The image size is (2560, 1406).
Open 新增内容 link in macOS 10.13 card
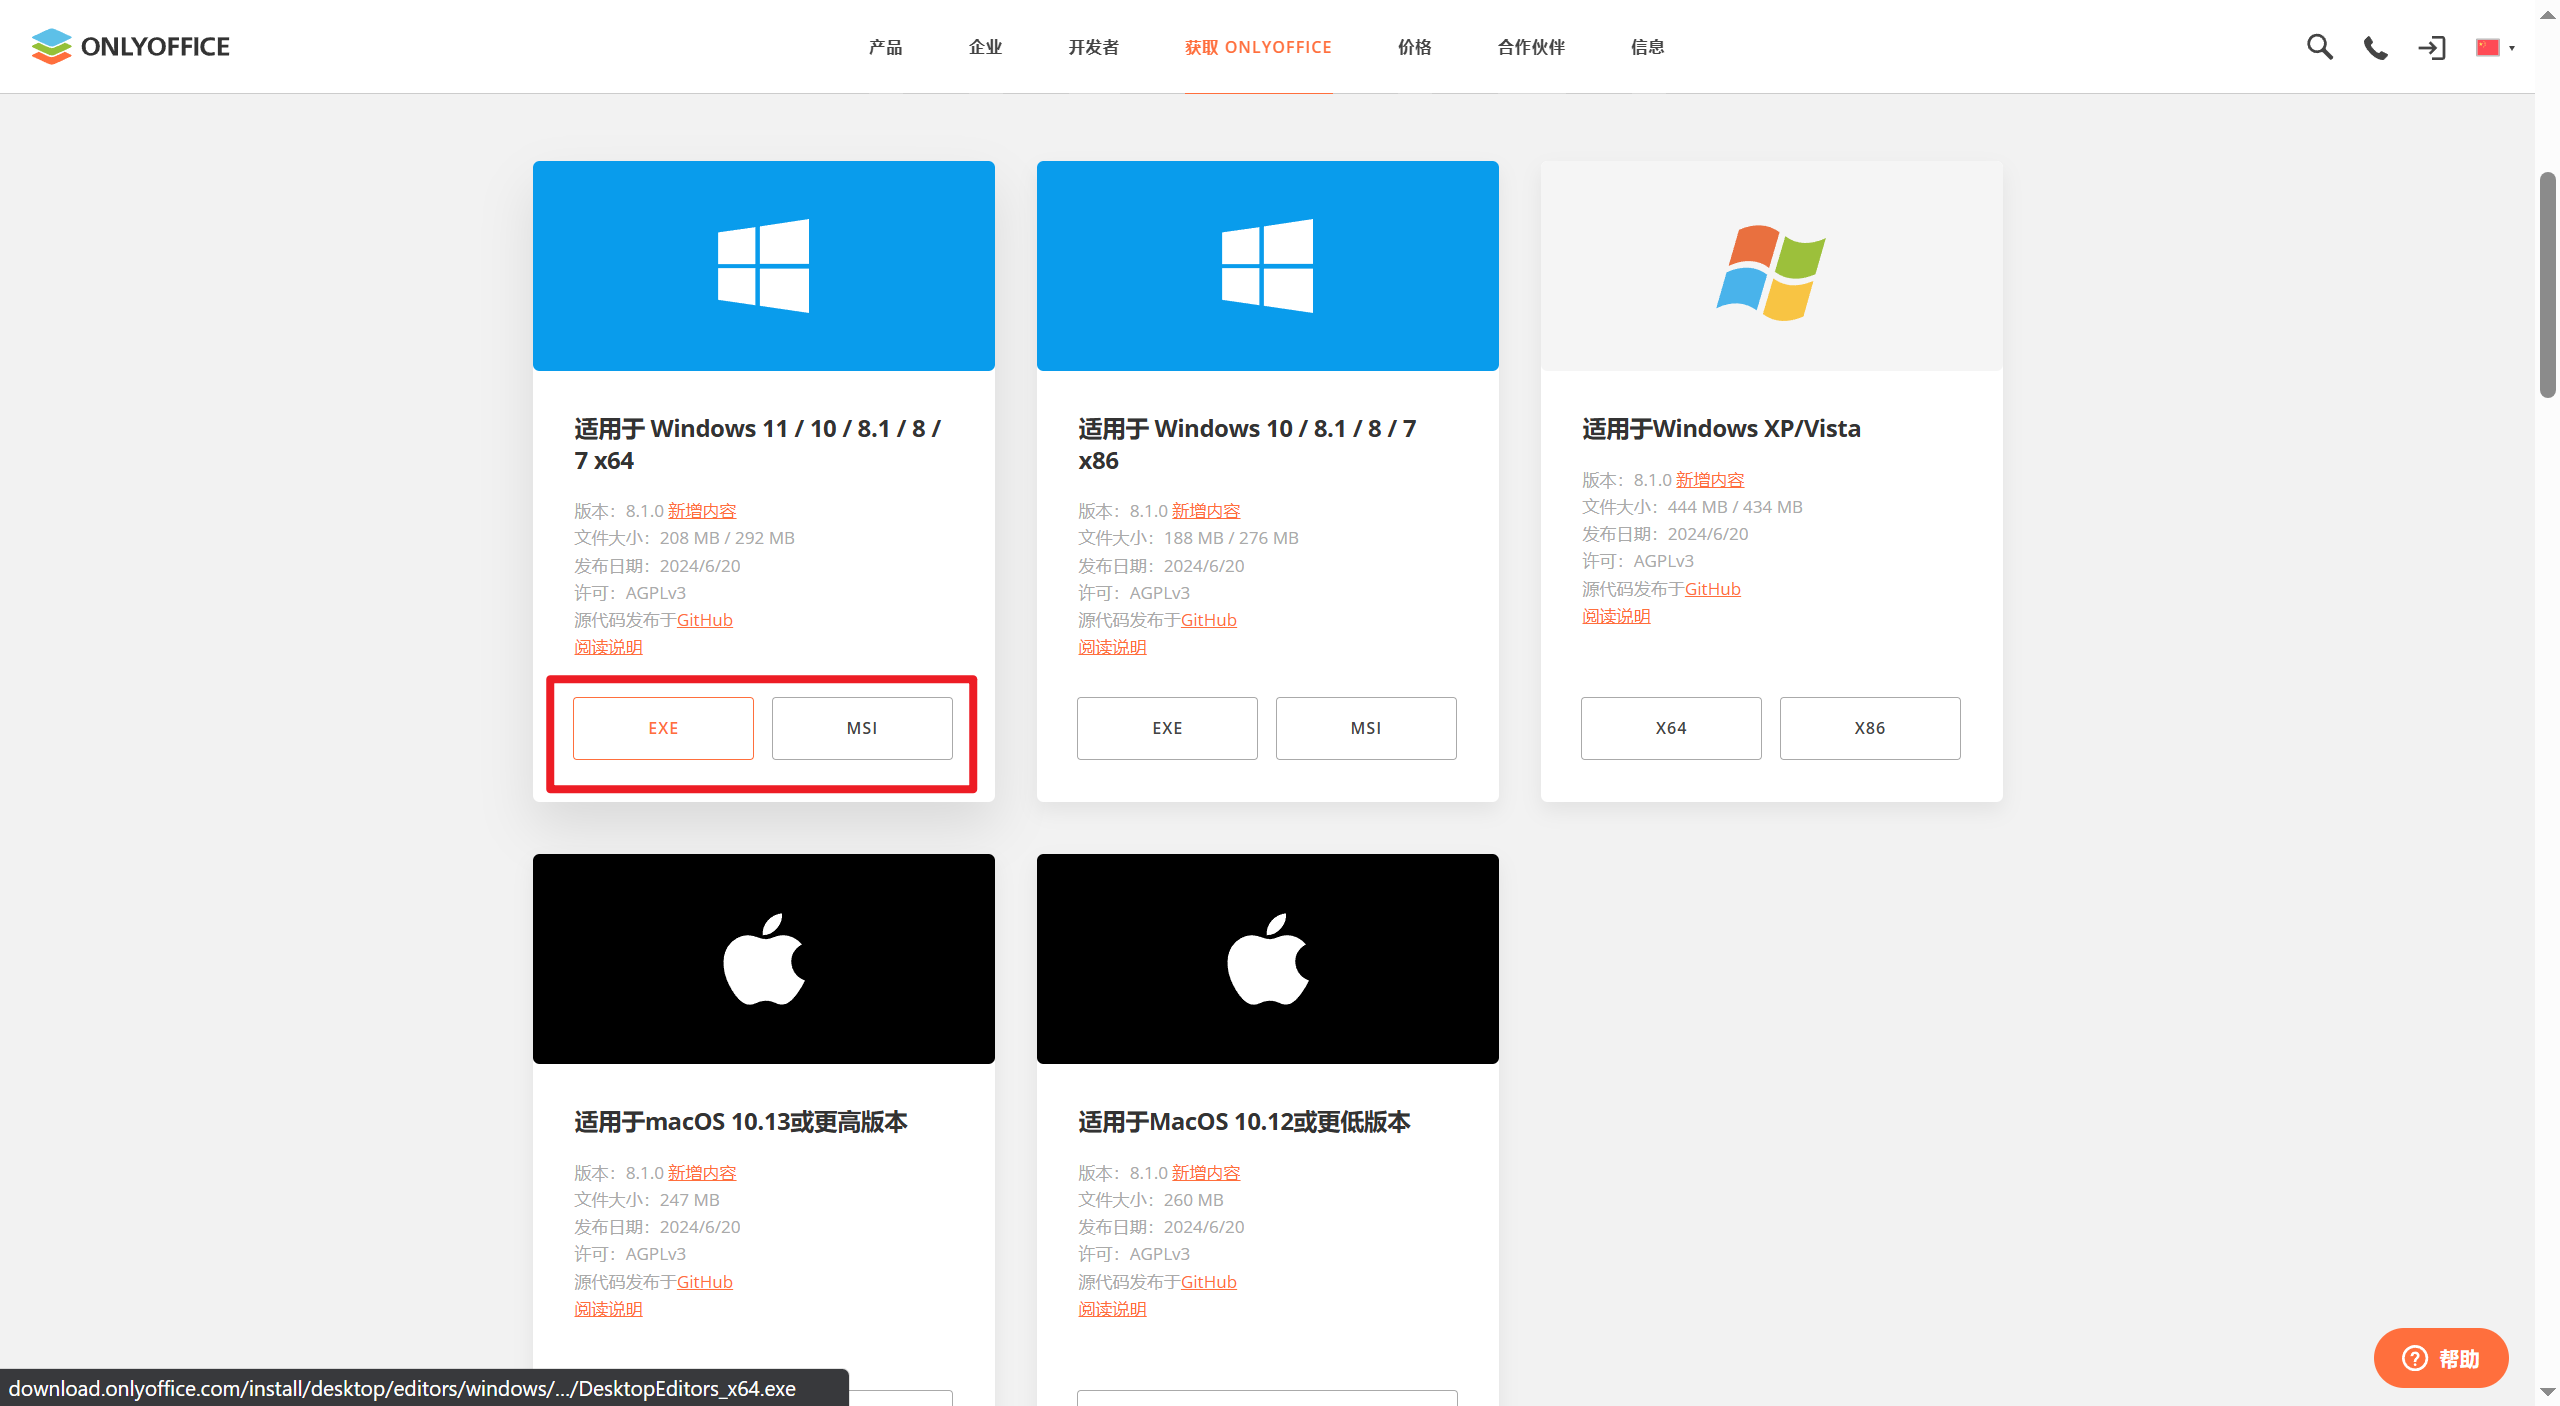701,1173
